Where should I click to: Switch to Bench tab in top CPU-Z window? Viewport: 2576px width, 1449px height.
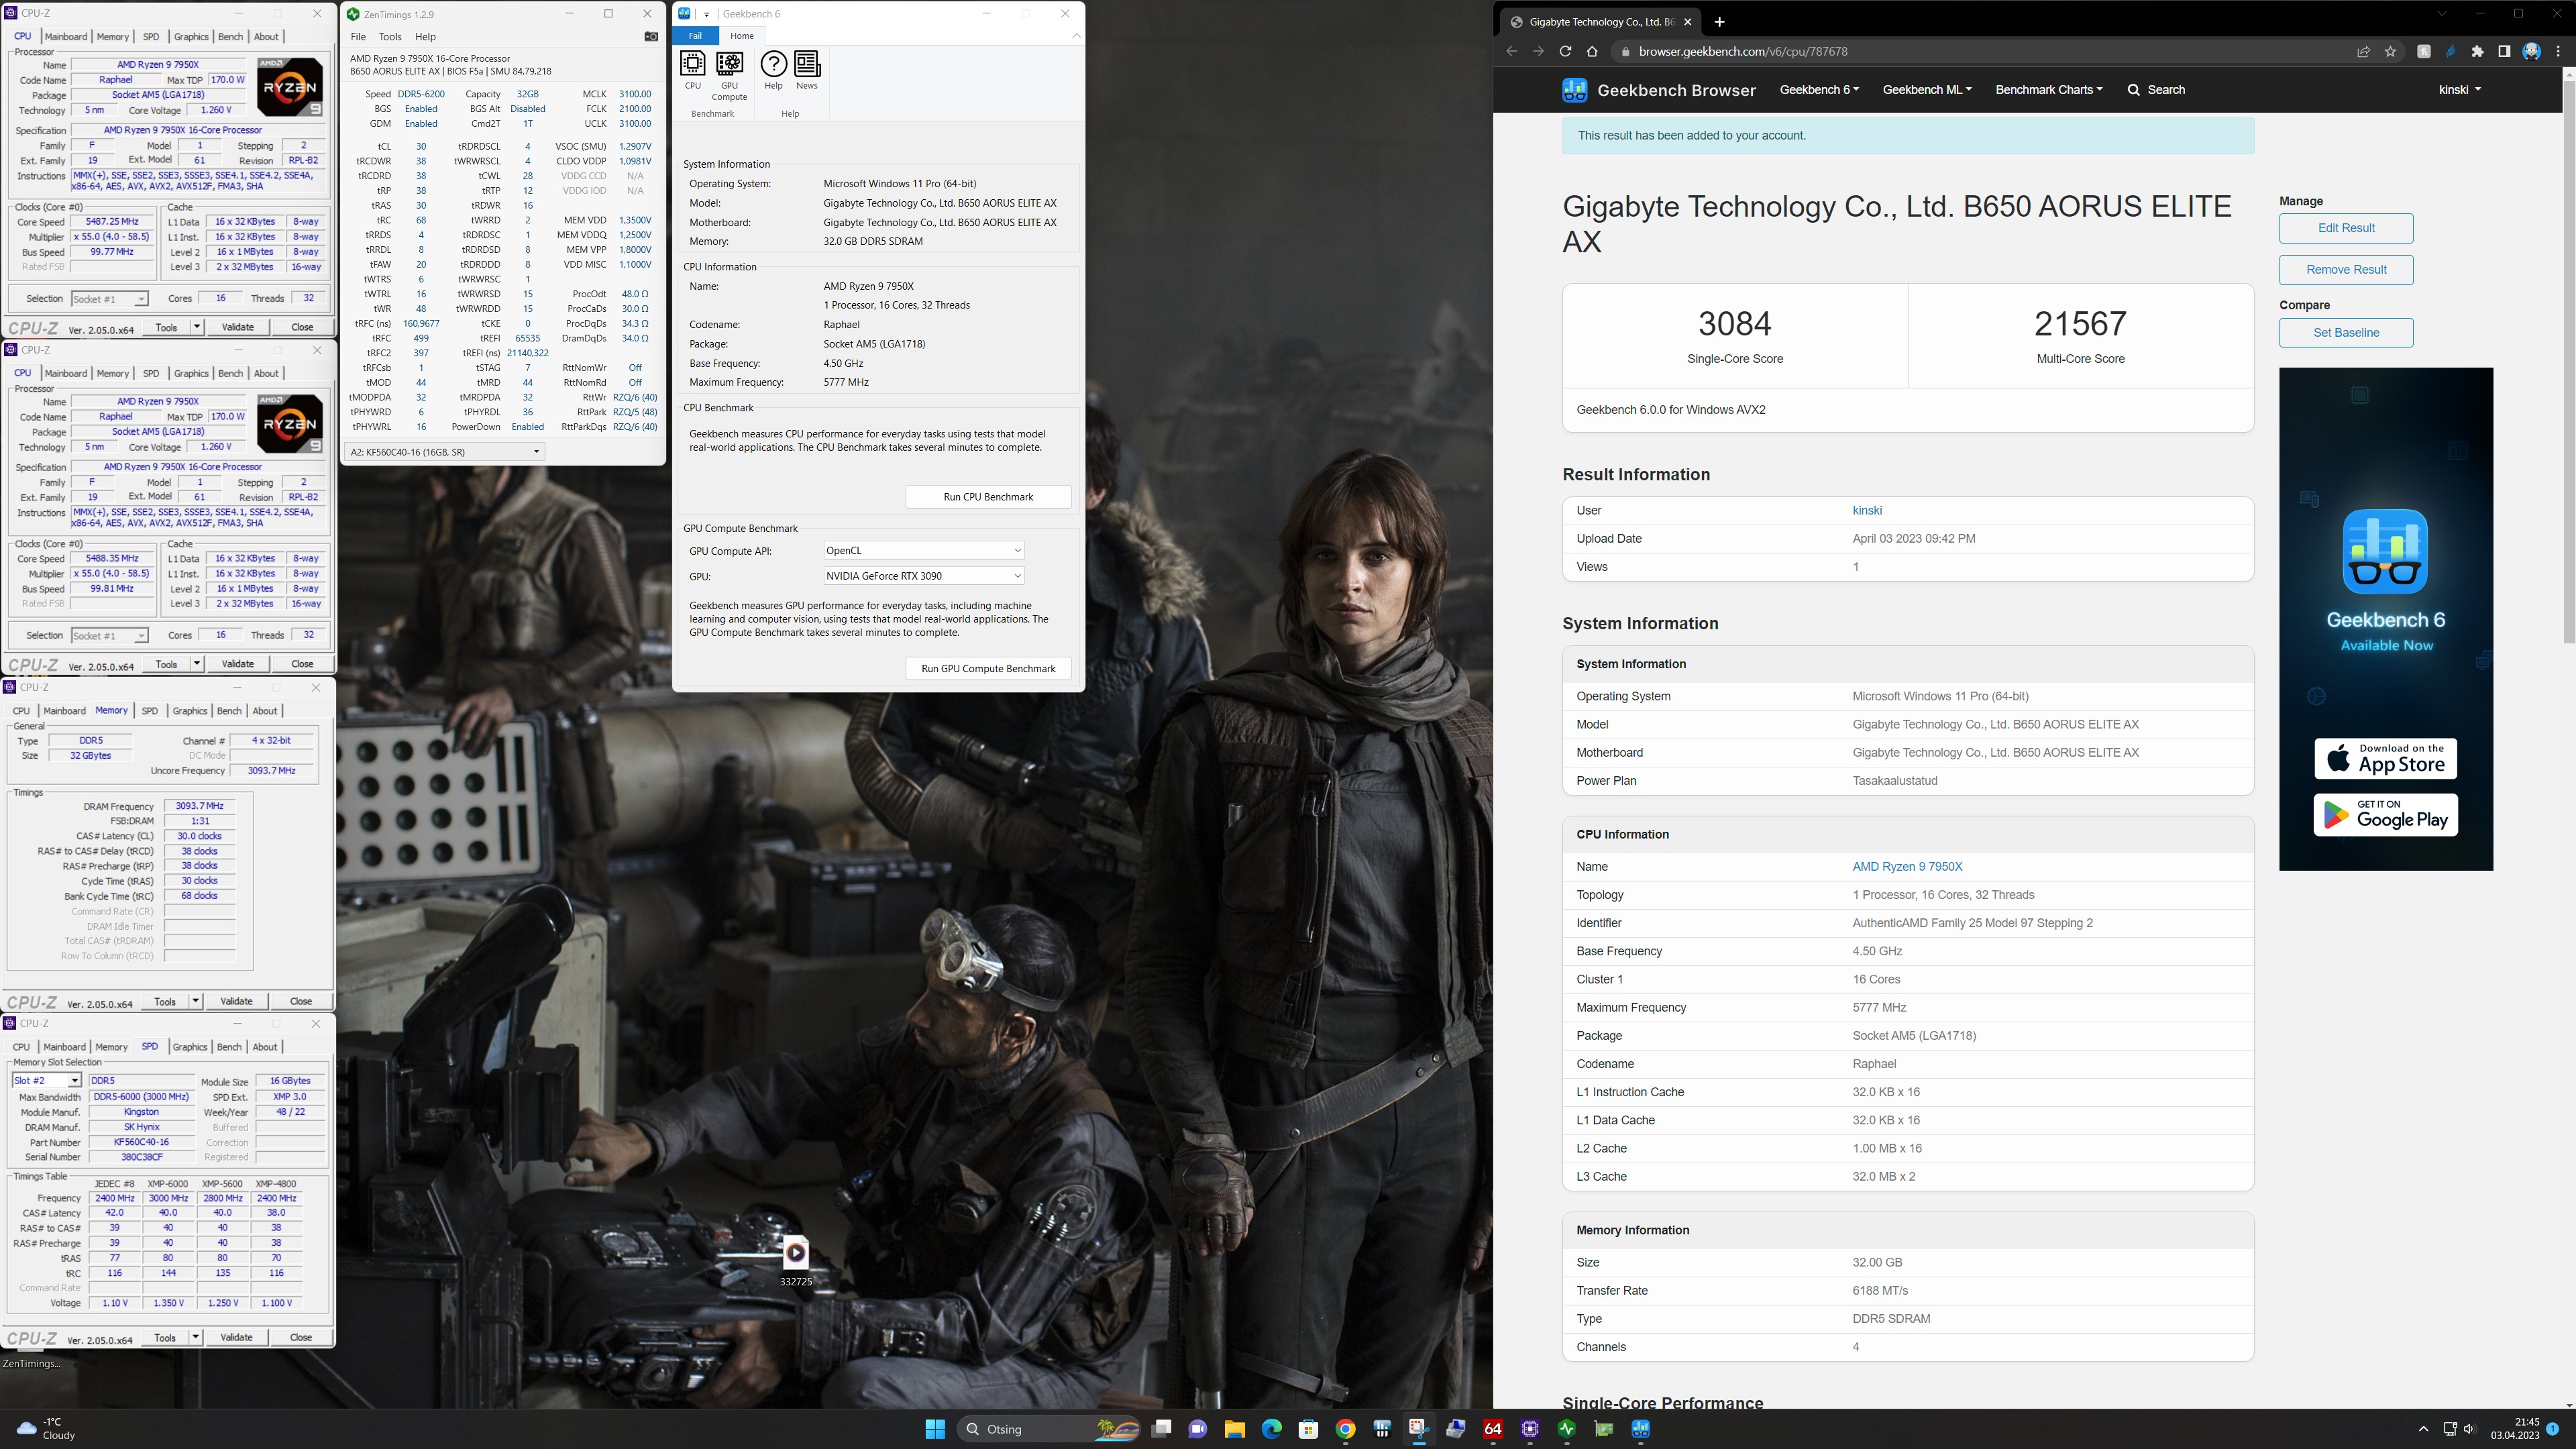click(x=230, y=37)
